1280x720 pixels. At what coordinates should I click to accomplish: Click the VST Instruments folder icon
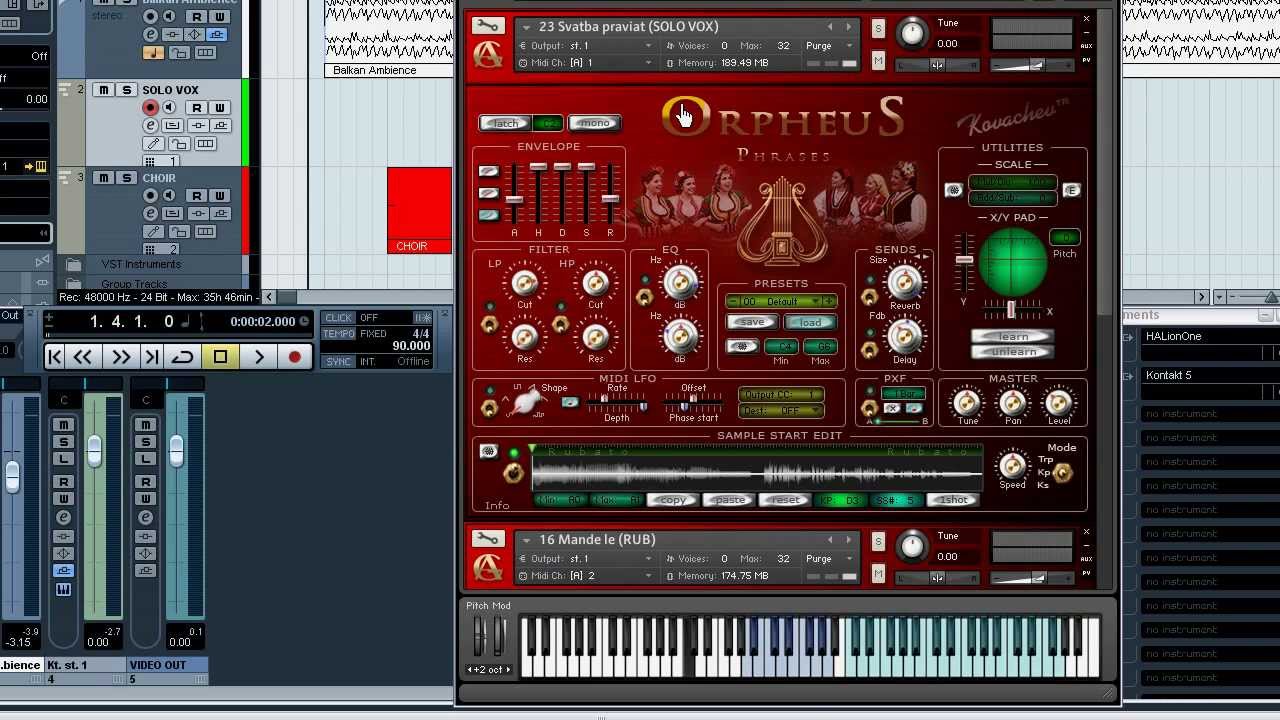tap(73, 265)
